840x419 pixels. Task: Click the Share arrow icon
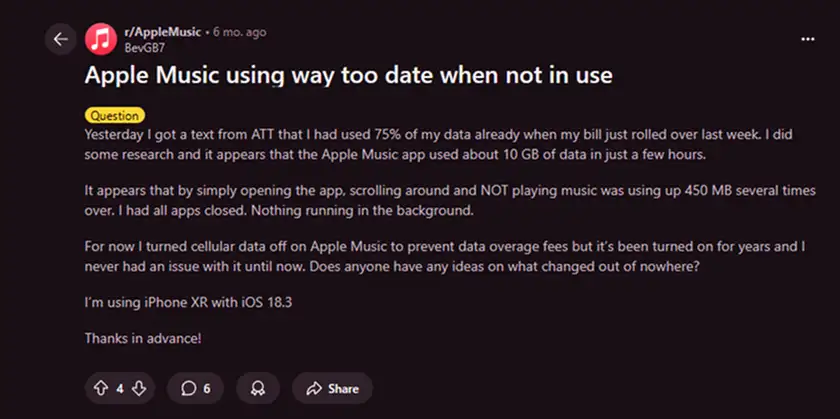tap(313, 387)
